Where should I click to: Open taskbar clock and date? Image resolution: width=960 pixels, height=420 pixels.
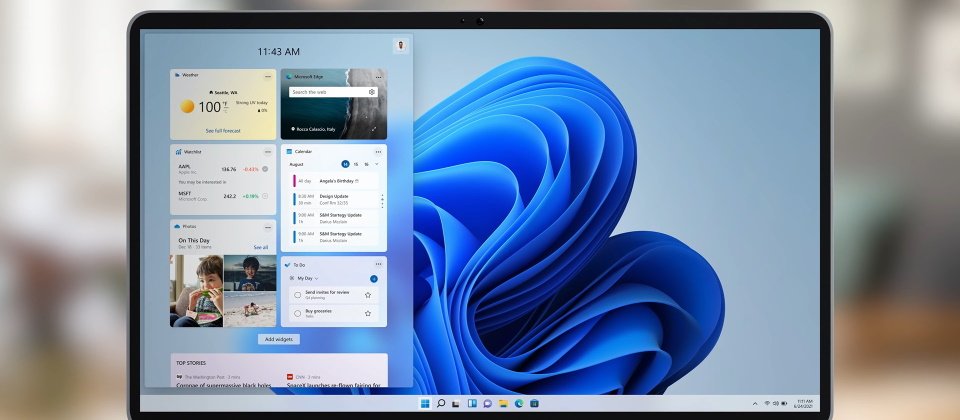(x=803, y=403)
